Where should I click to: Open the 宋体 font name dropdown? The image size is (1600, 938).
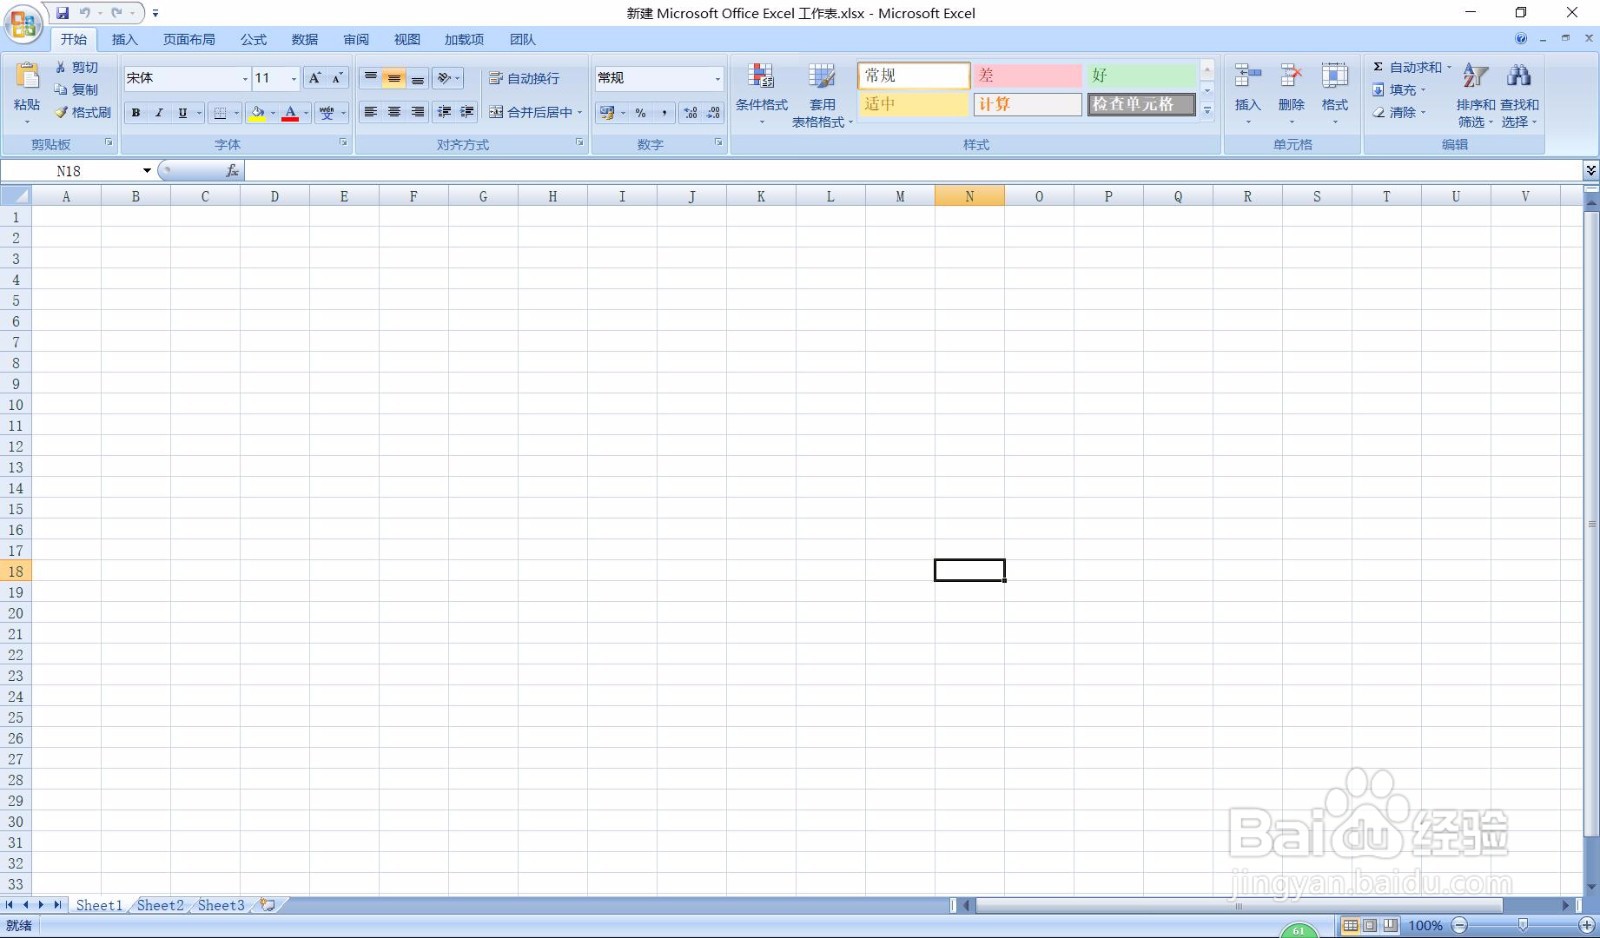pos(245,78)
